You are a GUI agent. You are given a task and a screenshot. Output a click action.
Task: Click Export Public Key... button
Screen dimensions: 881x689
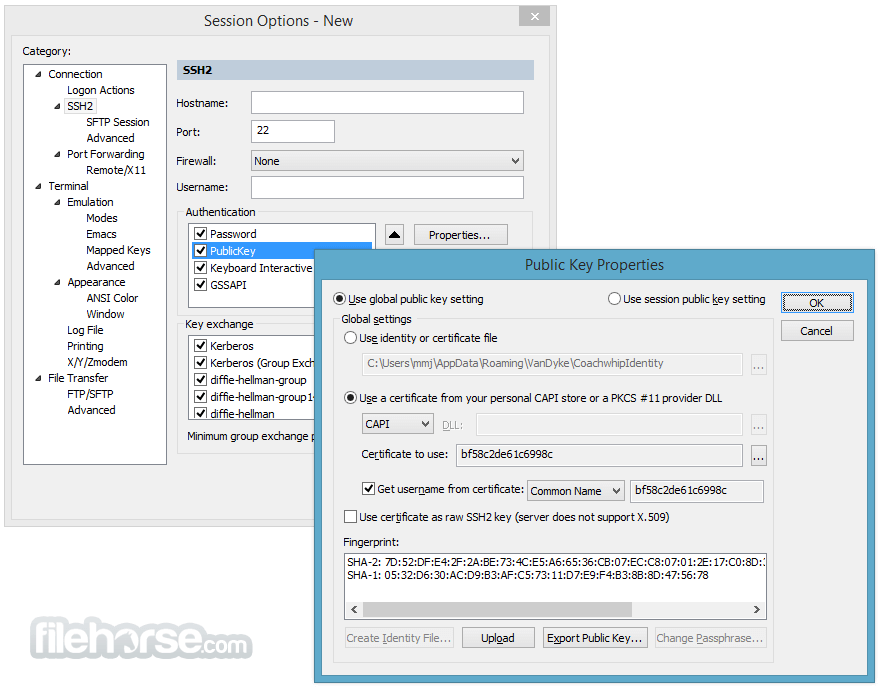pyautogui.click(x=595, y=638)
